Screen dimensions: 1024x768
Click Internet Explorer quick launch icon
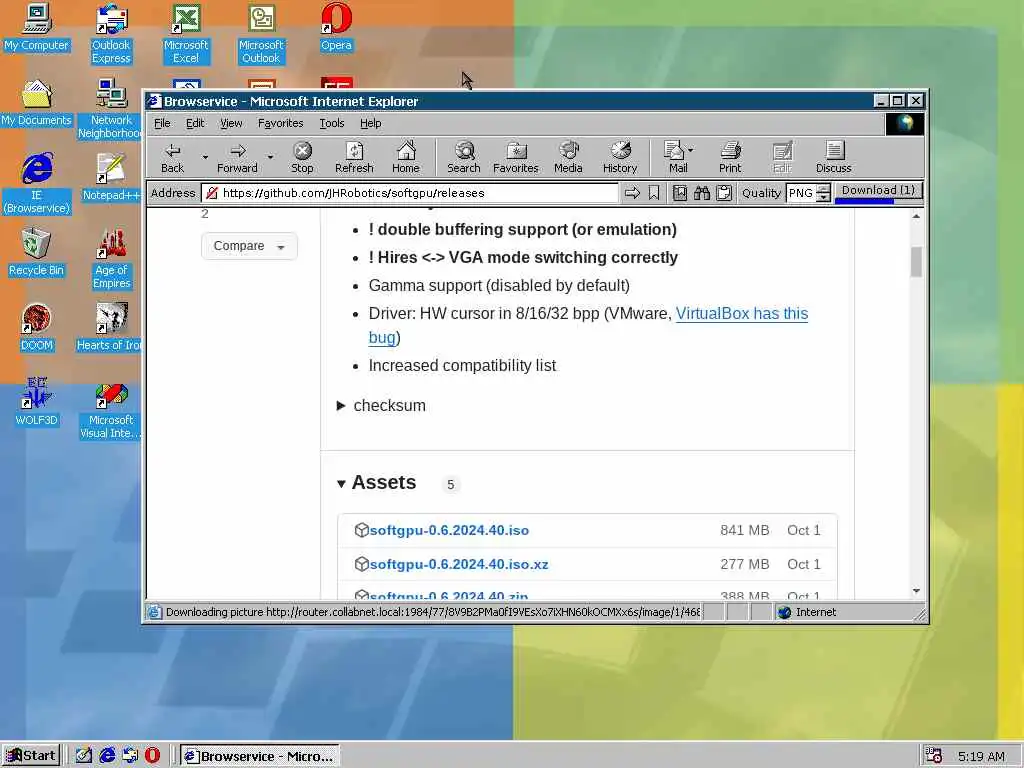(x=107, y=756)
